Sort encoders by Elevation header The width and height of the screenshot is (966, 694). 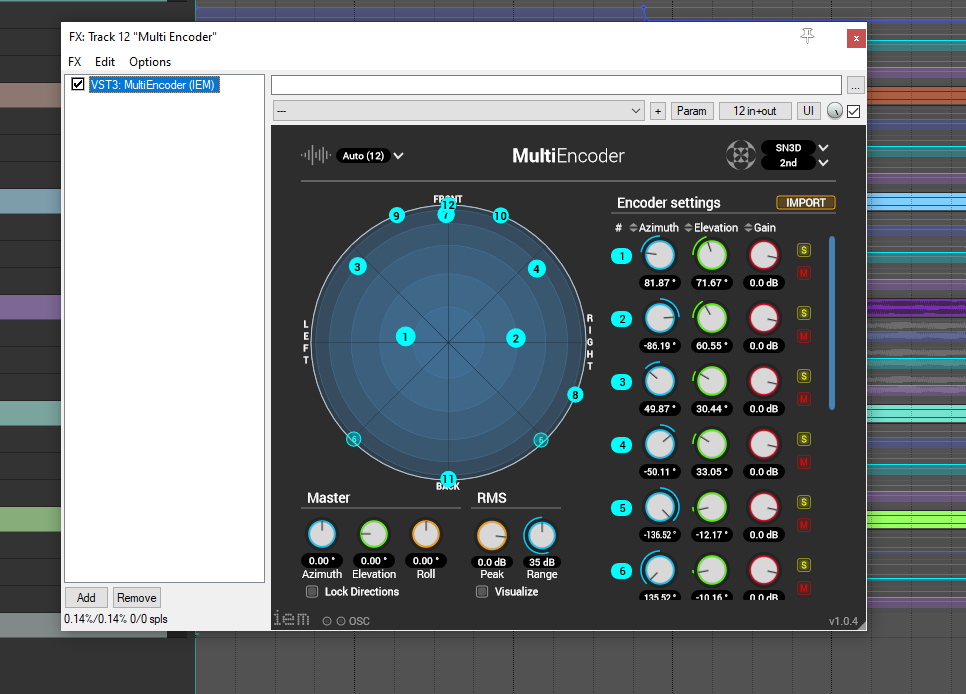coord(711,227)
